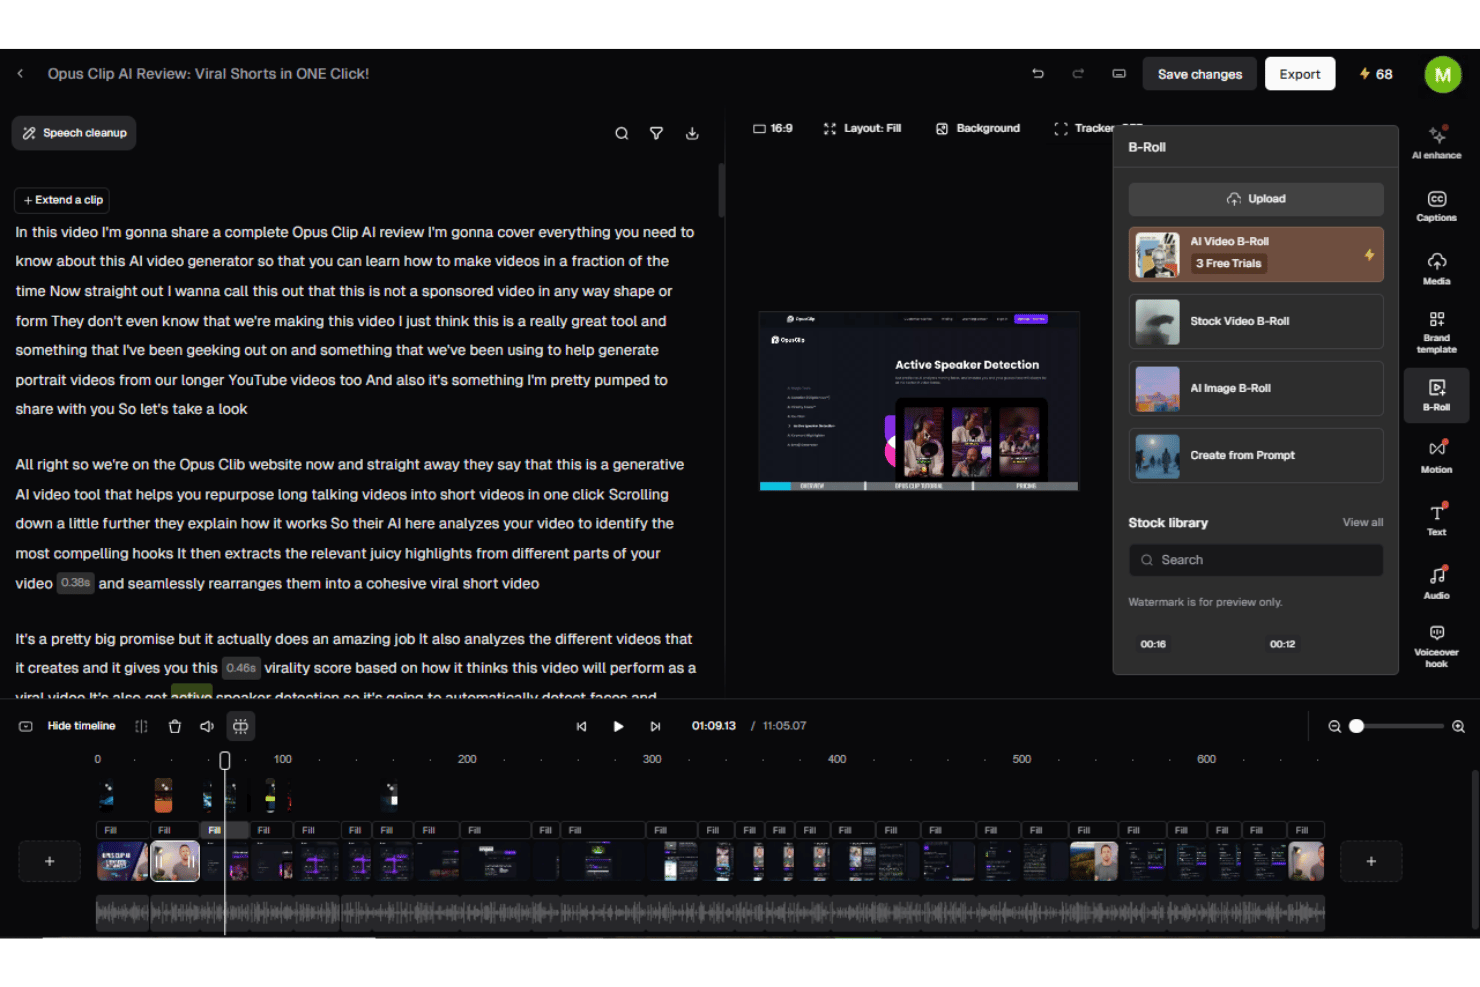This screenshot has width=1480, height=987.
Task: Open the Media sidebar panel
Action: point(1437,269)
